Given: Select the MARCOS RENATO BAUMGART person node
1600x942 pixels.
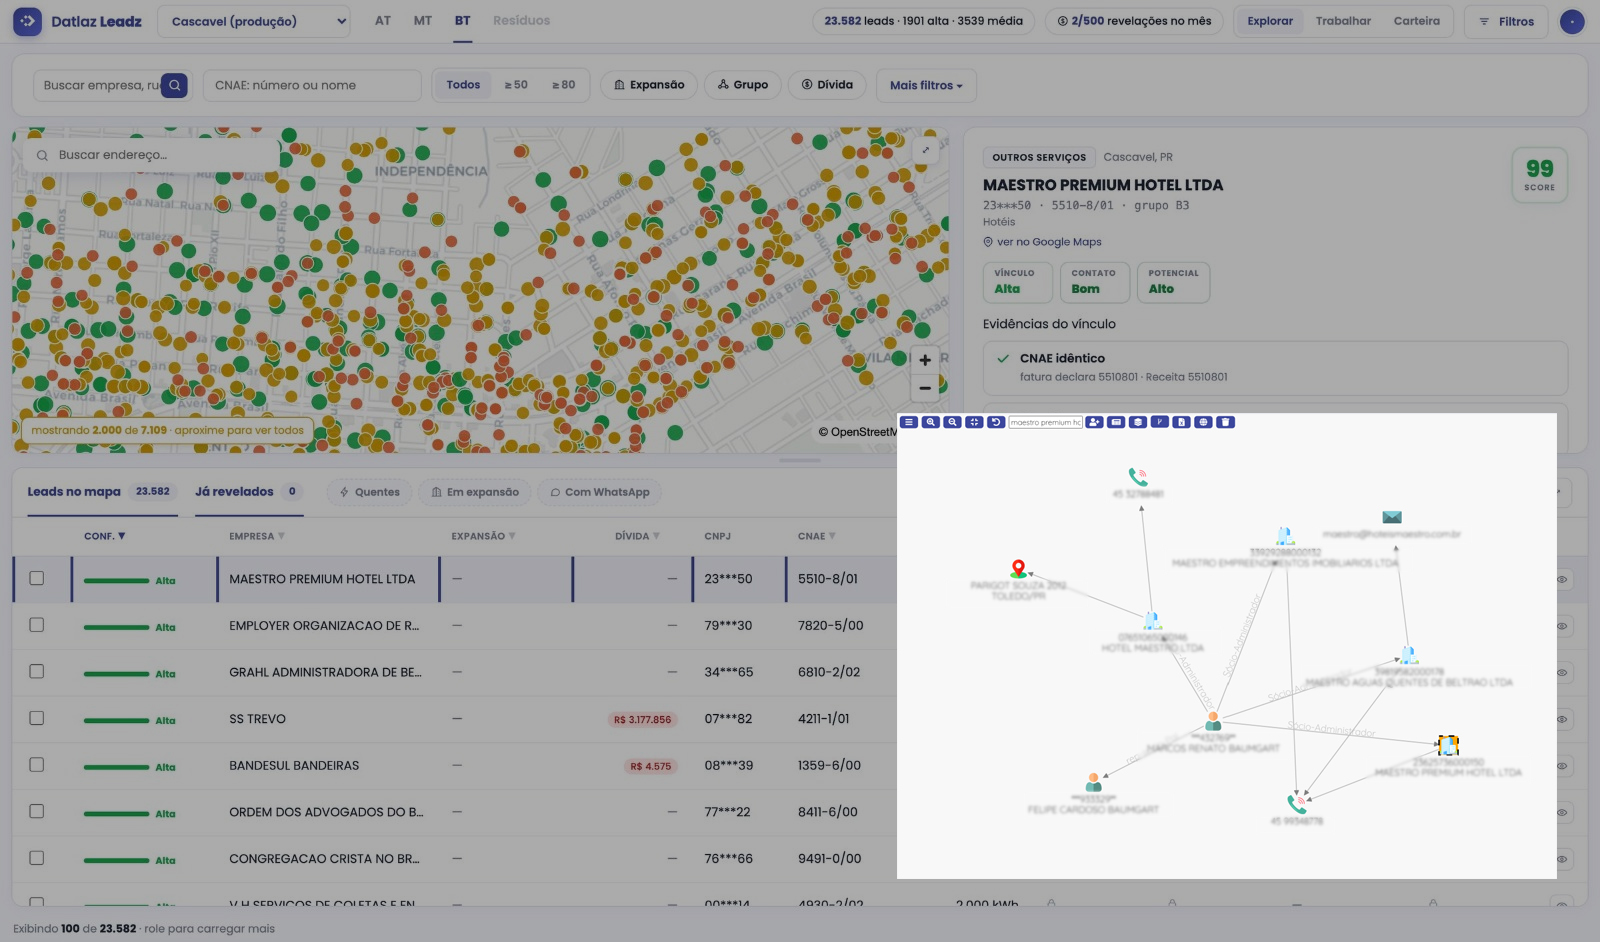Looking at the screenshot, I should click(x=1213, y=721).
